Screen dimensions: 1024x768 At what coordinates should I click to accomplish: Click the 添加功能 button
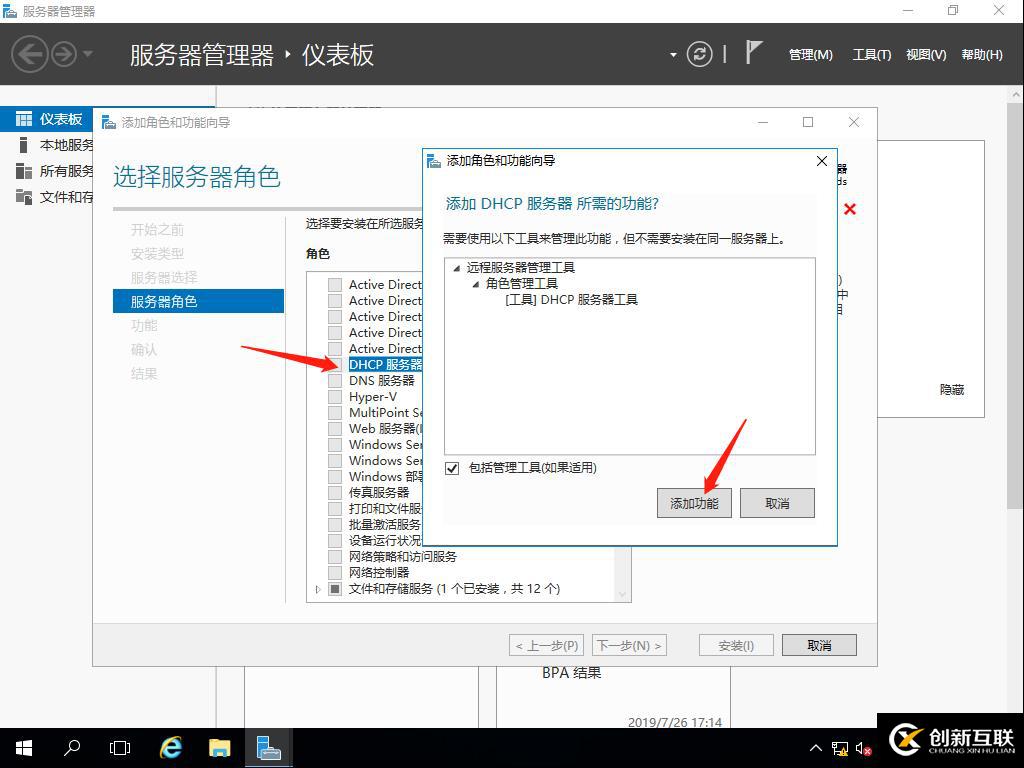(695, 502)
